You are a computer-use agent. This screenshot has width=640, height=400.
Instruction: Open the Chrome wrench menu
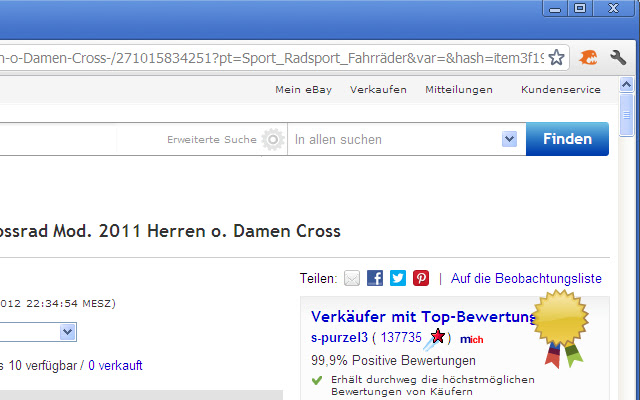(618, 58)
